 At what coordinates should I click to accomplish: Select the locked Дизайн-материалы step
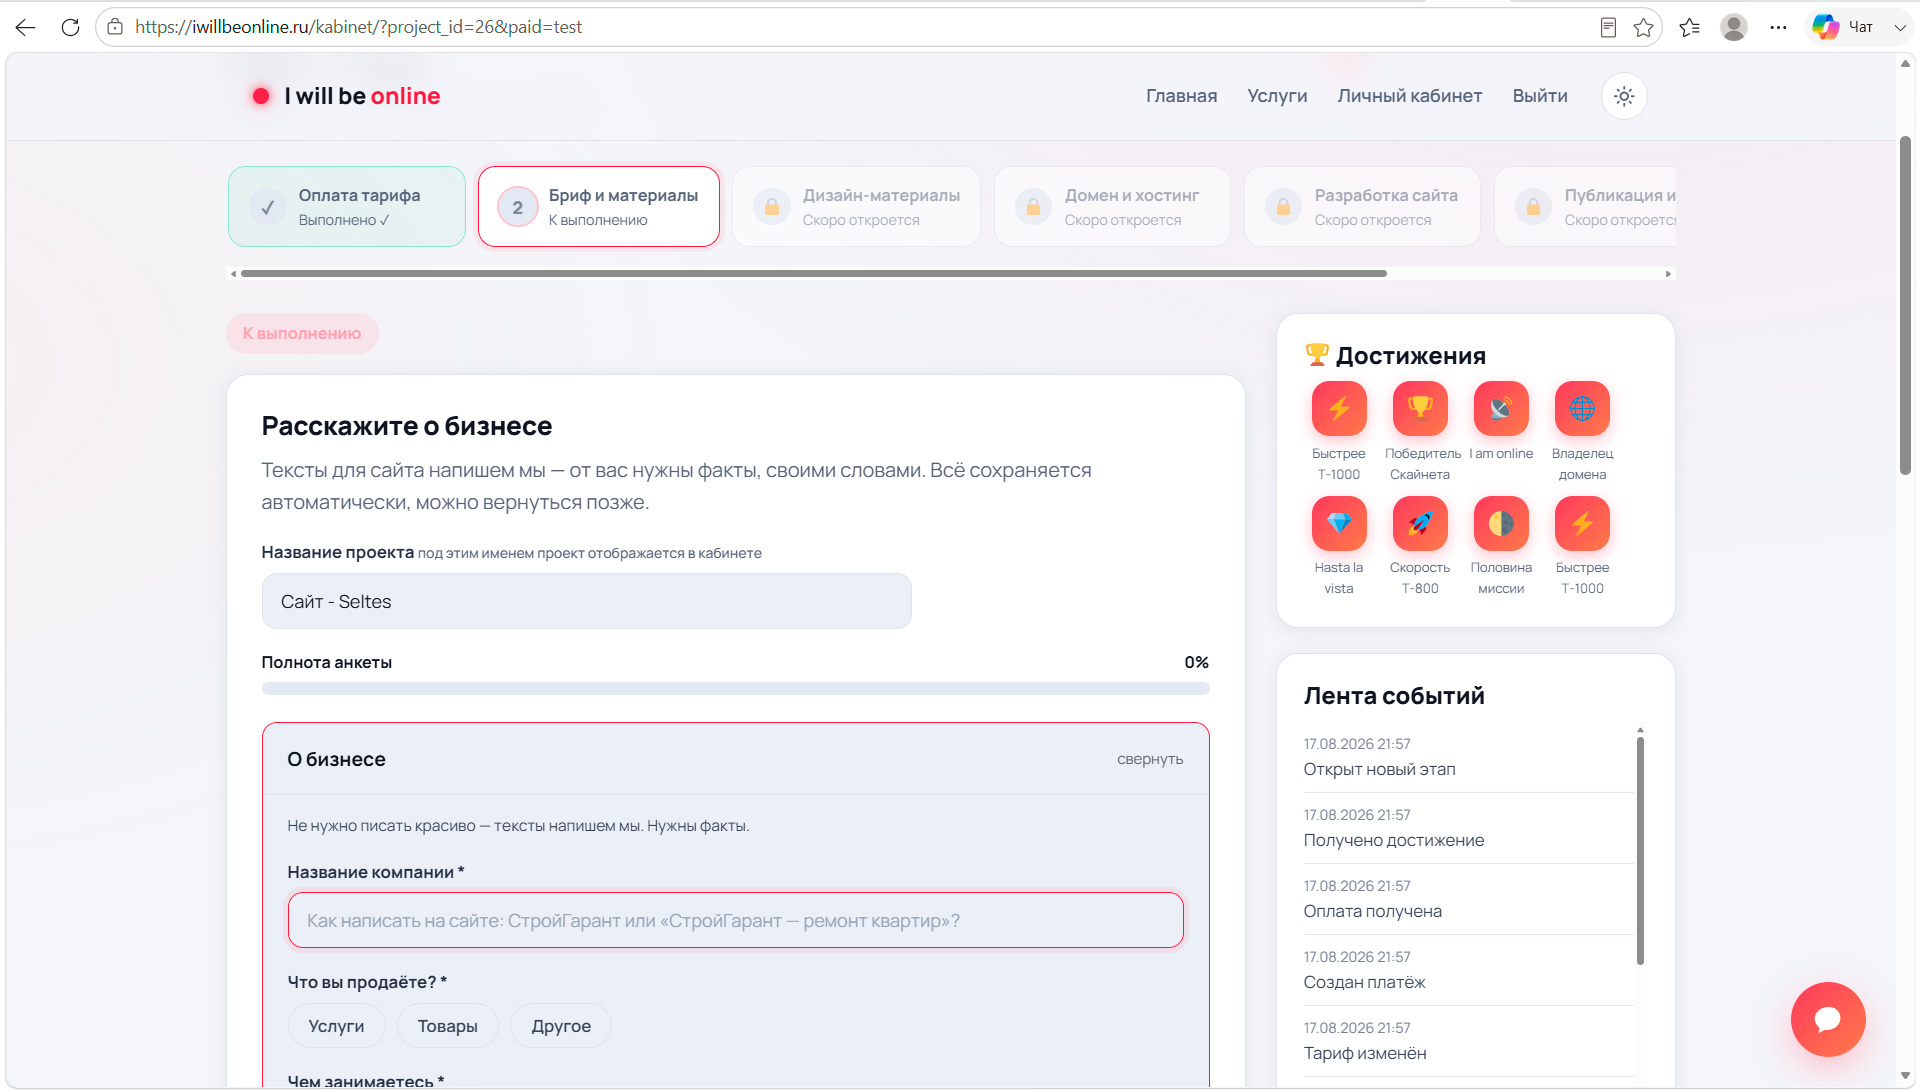[x=857, y=206]
